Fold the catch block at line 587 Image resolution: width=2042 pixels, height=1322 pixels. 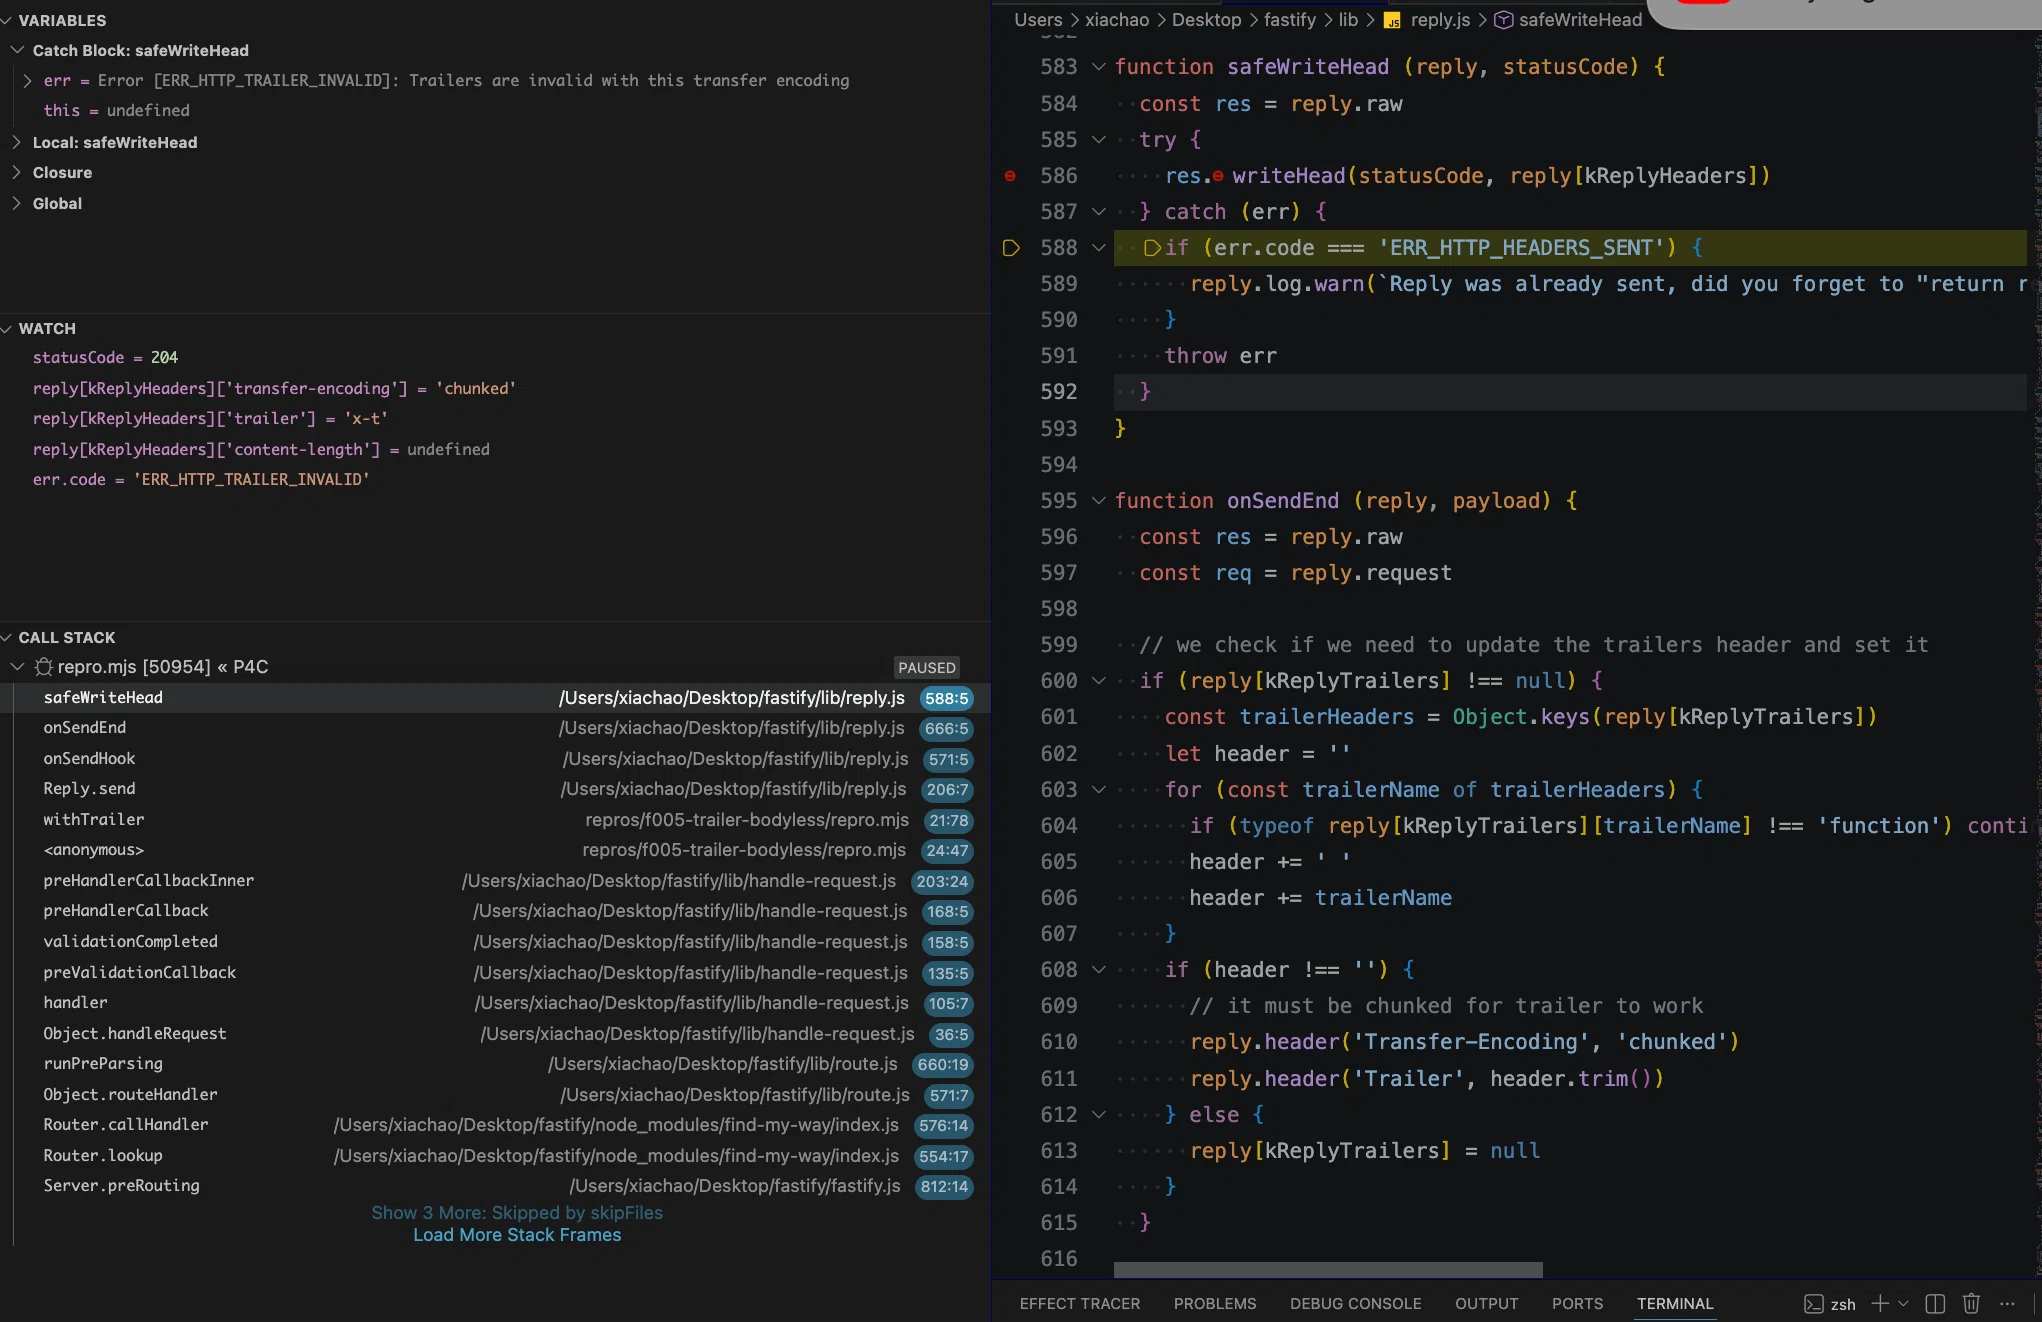[x=1098, y=212]
